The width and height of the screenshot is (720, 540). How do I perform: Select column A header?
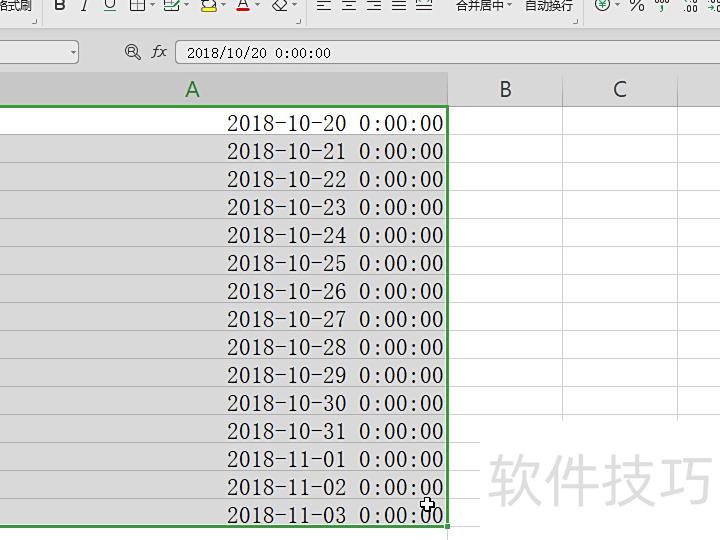click(x=224, y=89)
